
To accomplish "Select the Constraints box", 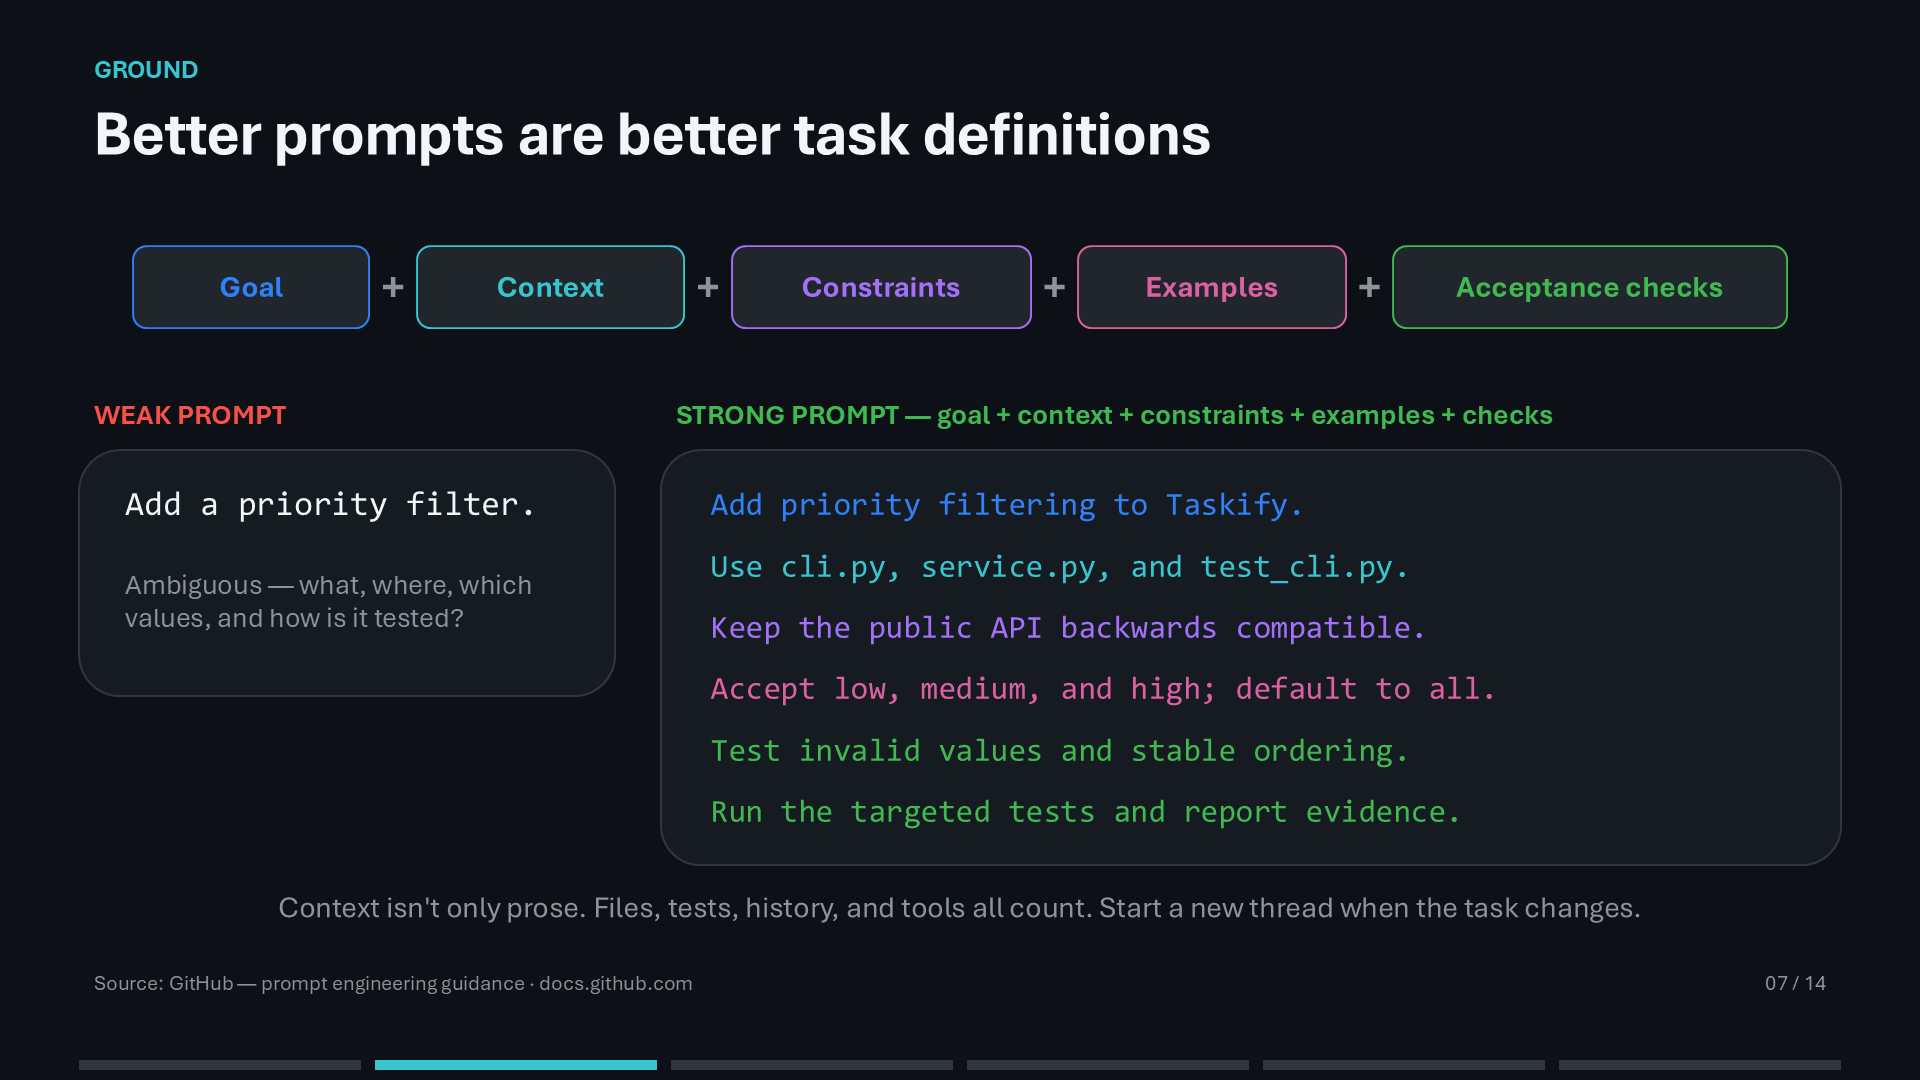I will (x=881, y=287).
